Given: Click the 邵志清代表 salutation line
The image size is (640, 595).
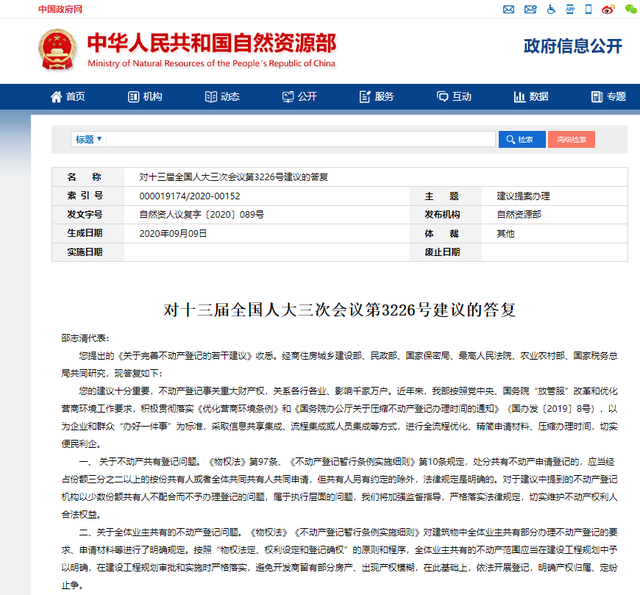Looking at the screenshot, I should pyautogui.click(x=85, y=338).
